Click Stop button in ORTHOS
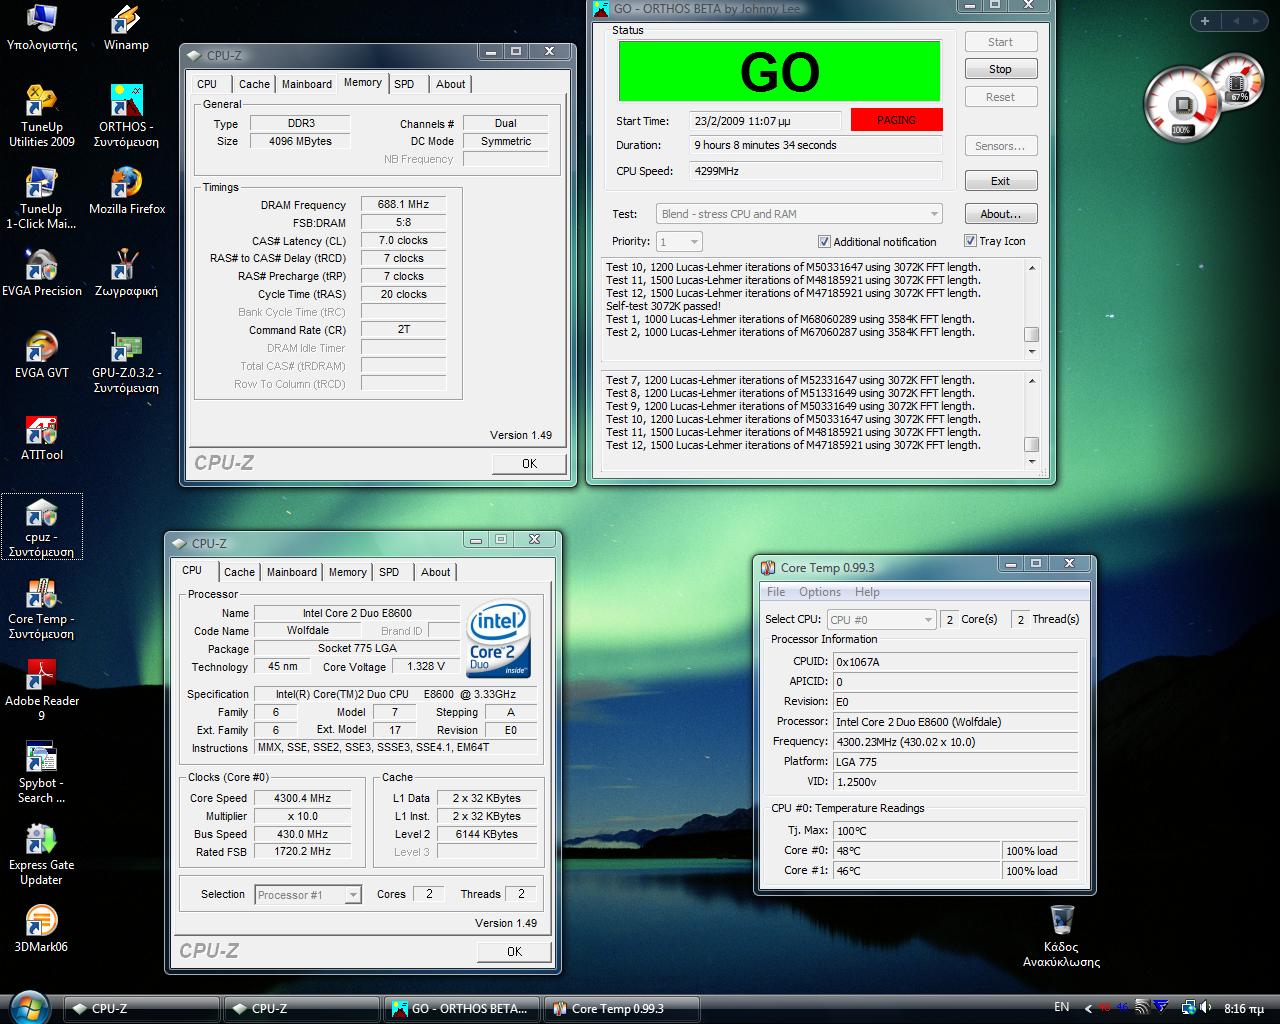Screen dimensions: 1280x1024 coord(1000,69)
